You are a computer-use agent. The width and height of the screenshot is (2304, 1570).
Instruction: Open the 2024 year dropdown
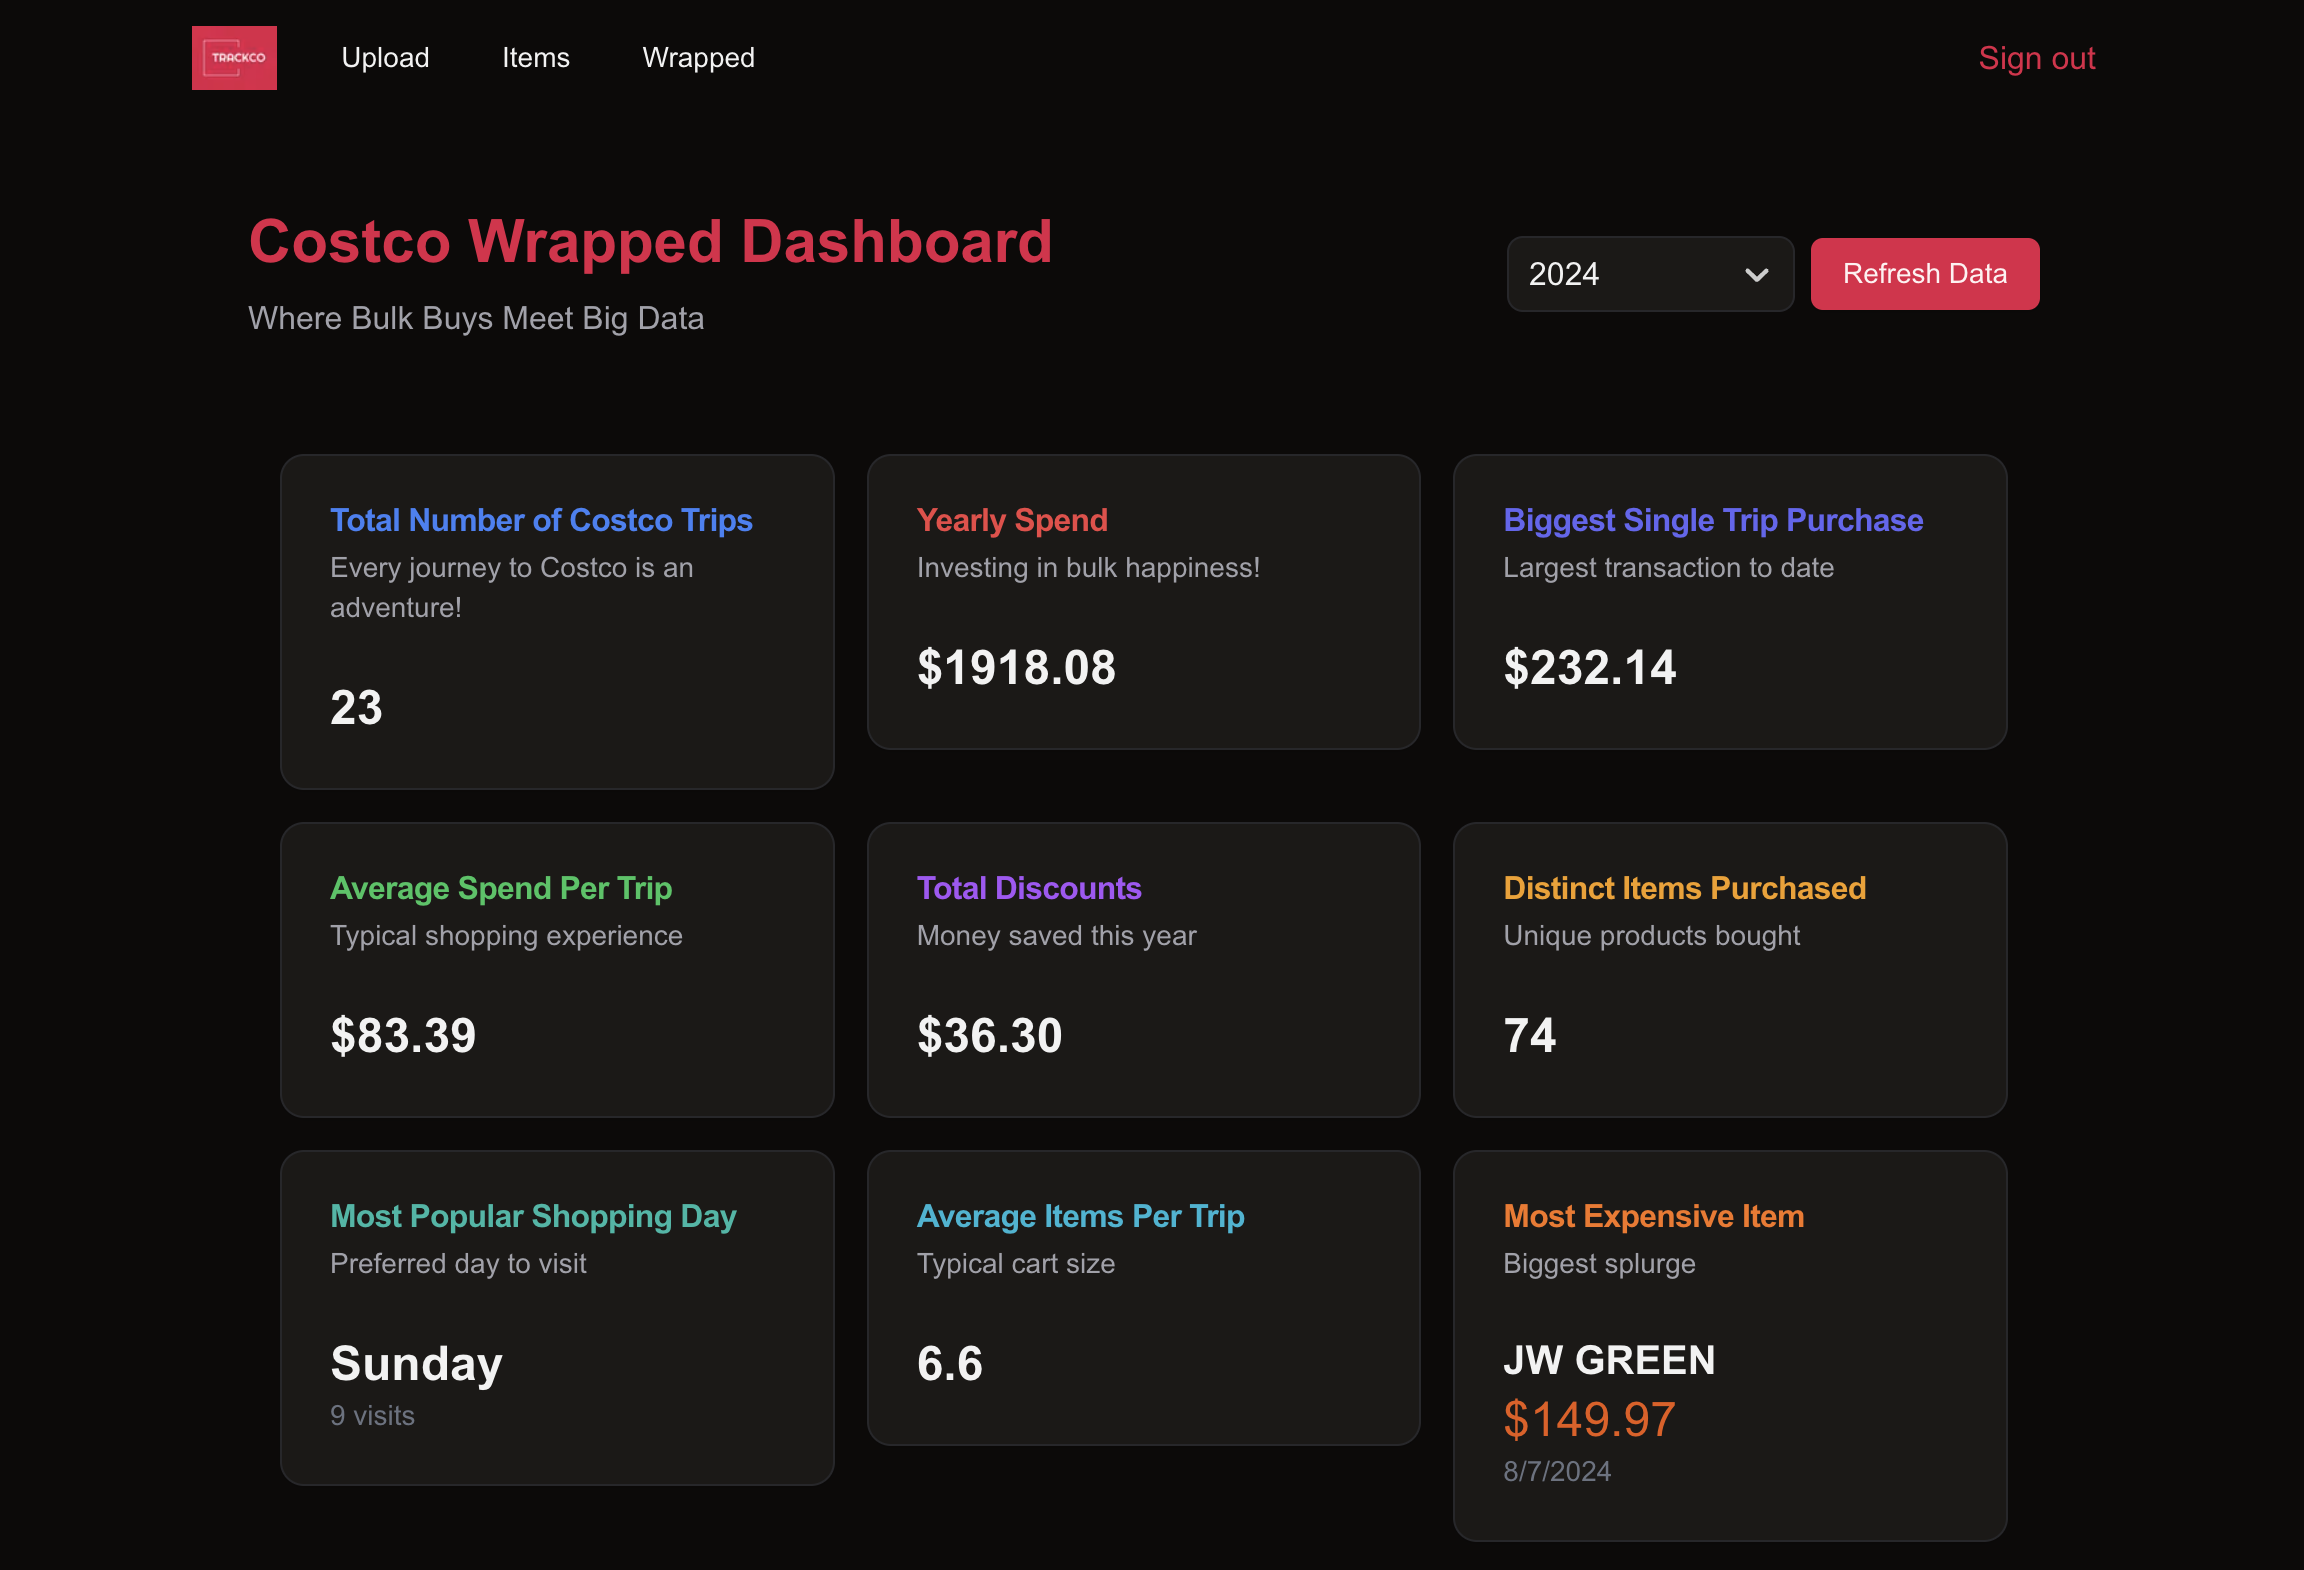click(1650, 274)
